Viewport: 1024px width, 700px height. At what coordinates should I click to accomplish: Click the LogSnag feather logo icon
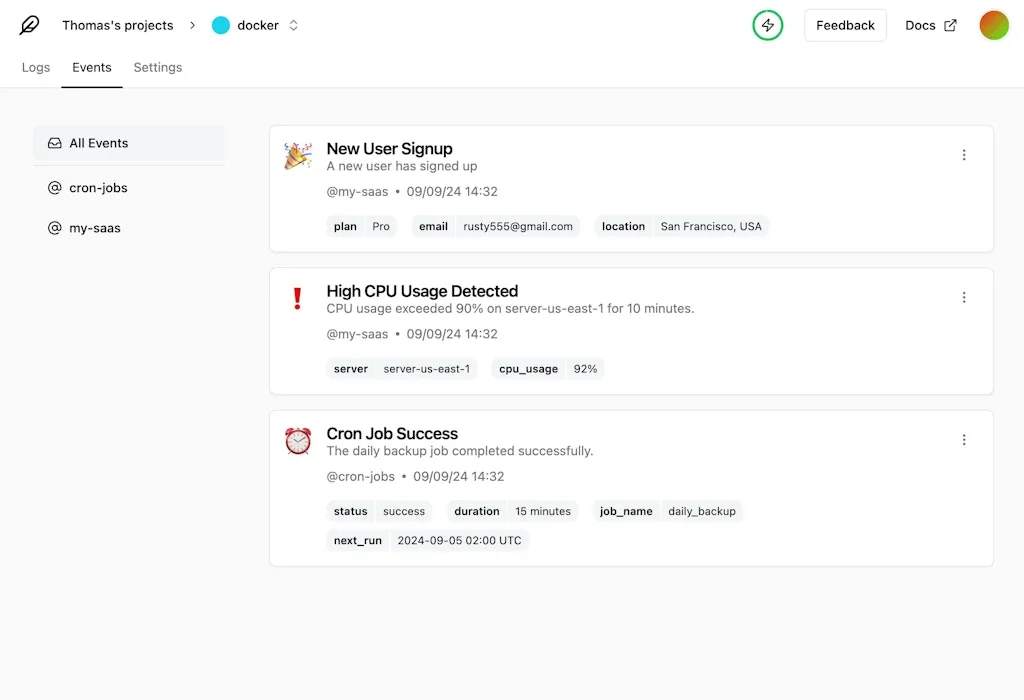tap(29, 24)
